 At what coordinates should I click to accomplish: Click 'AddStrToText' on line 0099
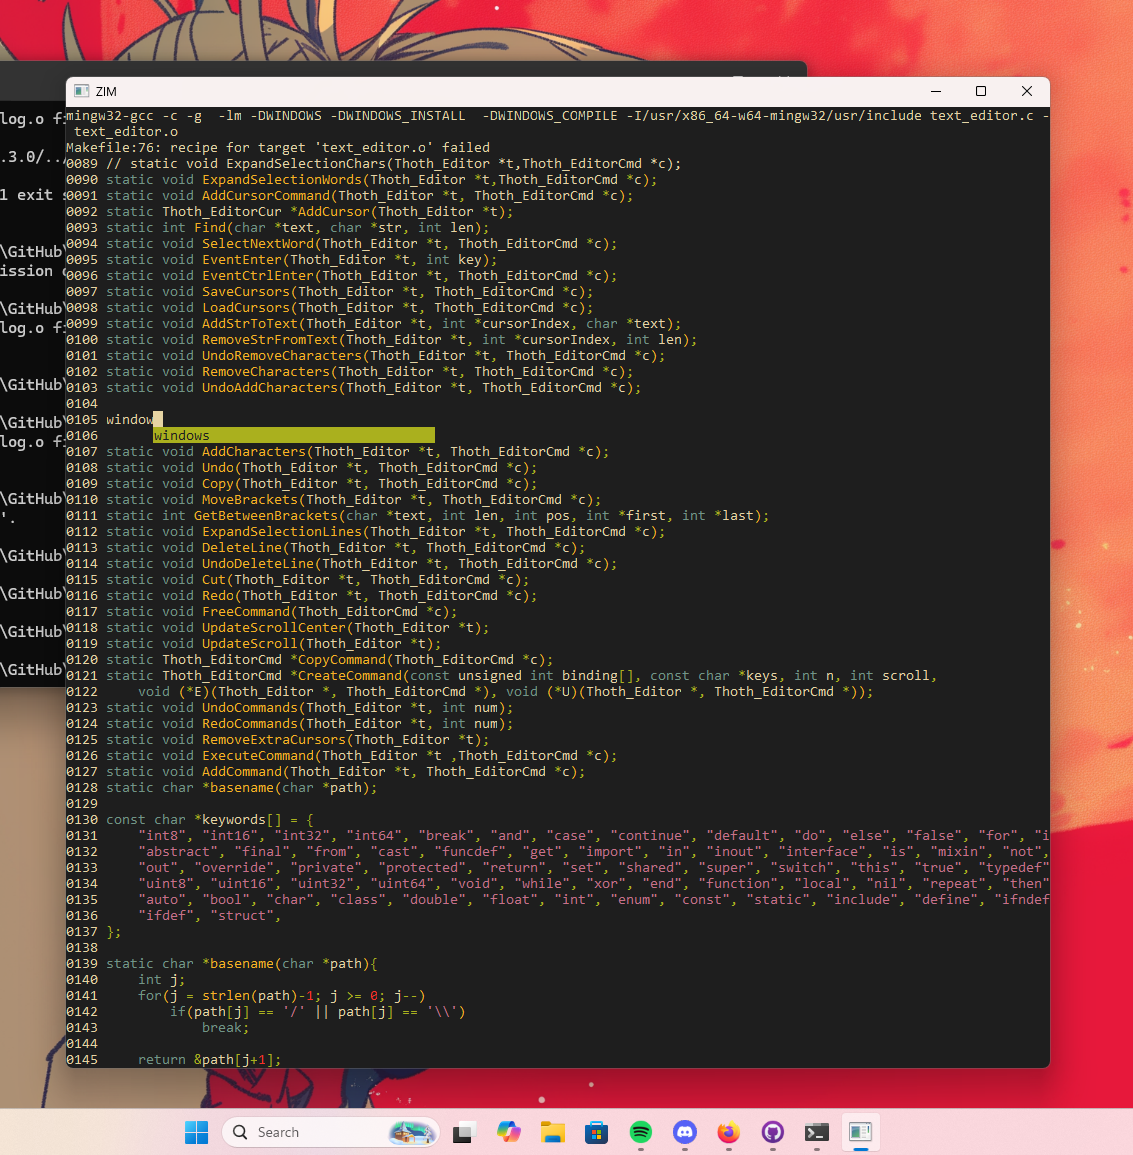click(x=250, y=324)
